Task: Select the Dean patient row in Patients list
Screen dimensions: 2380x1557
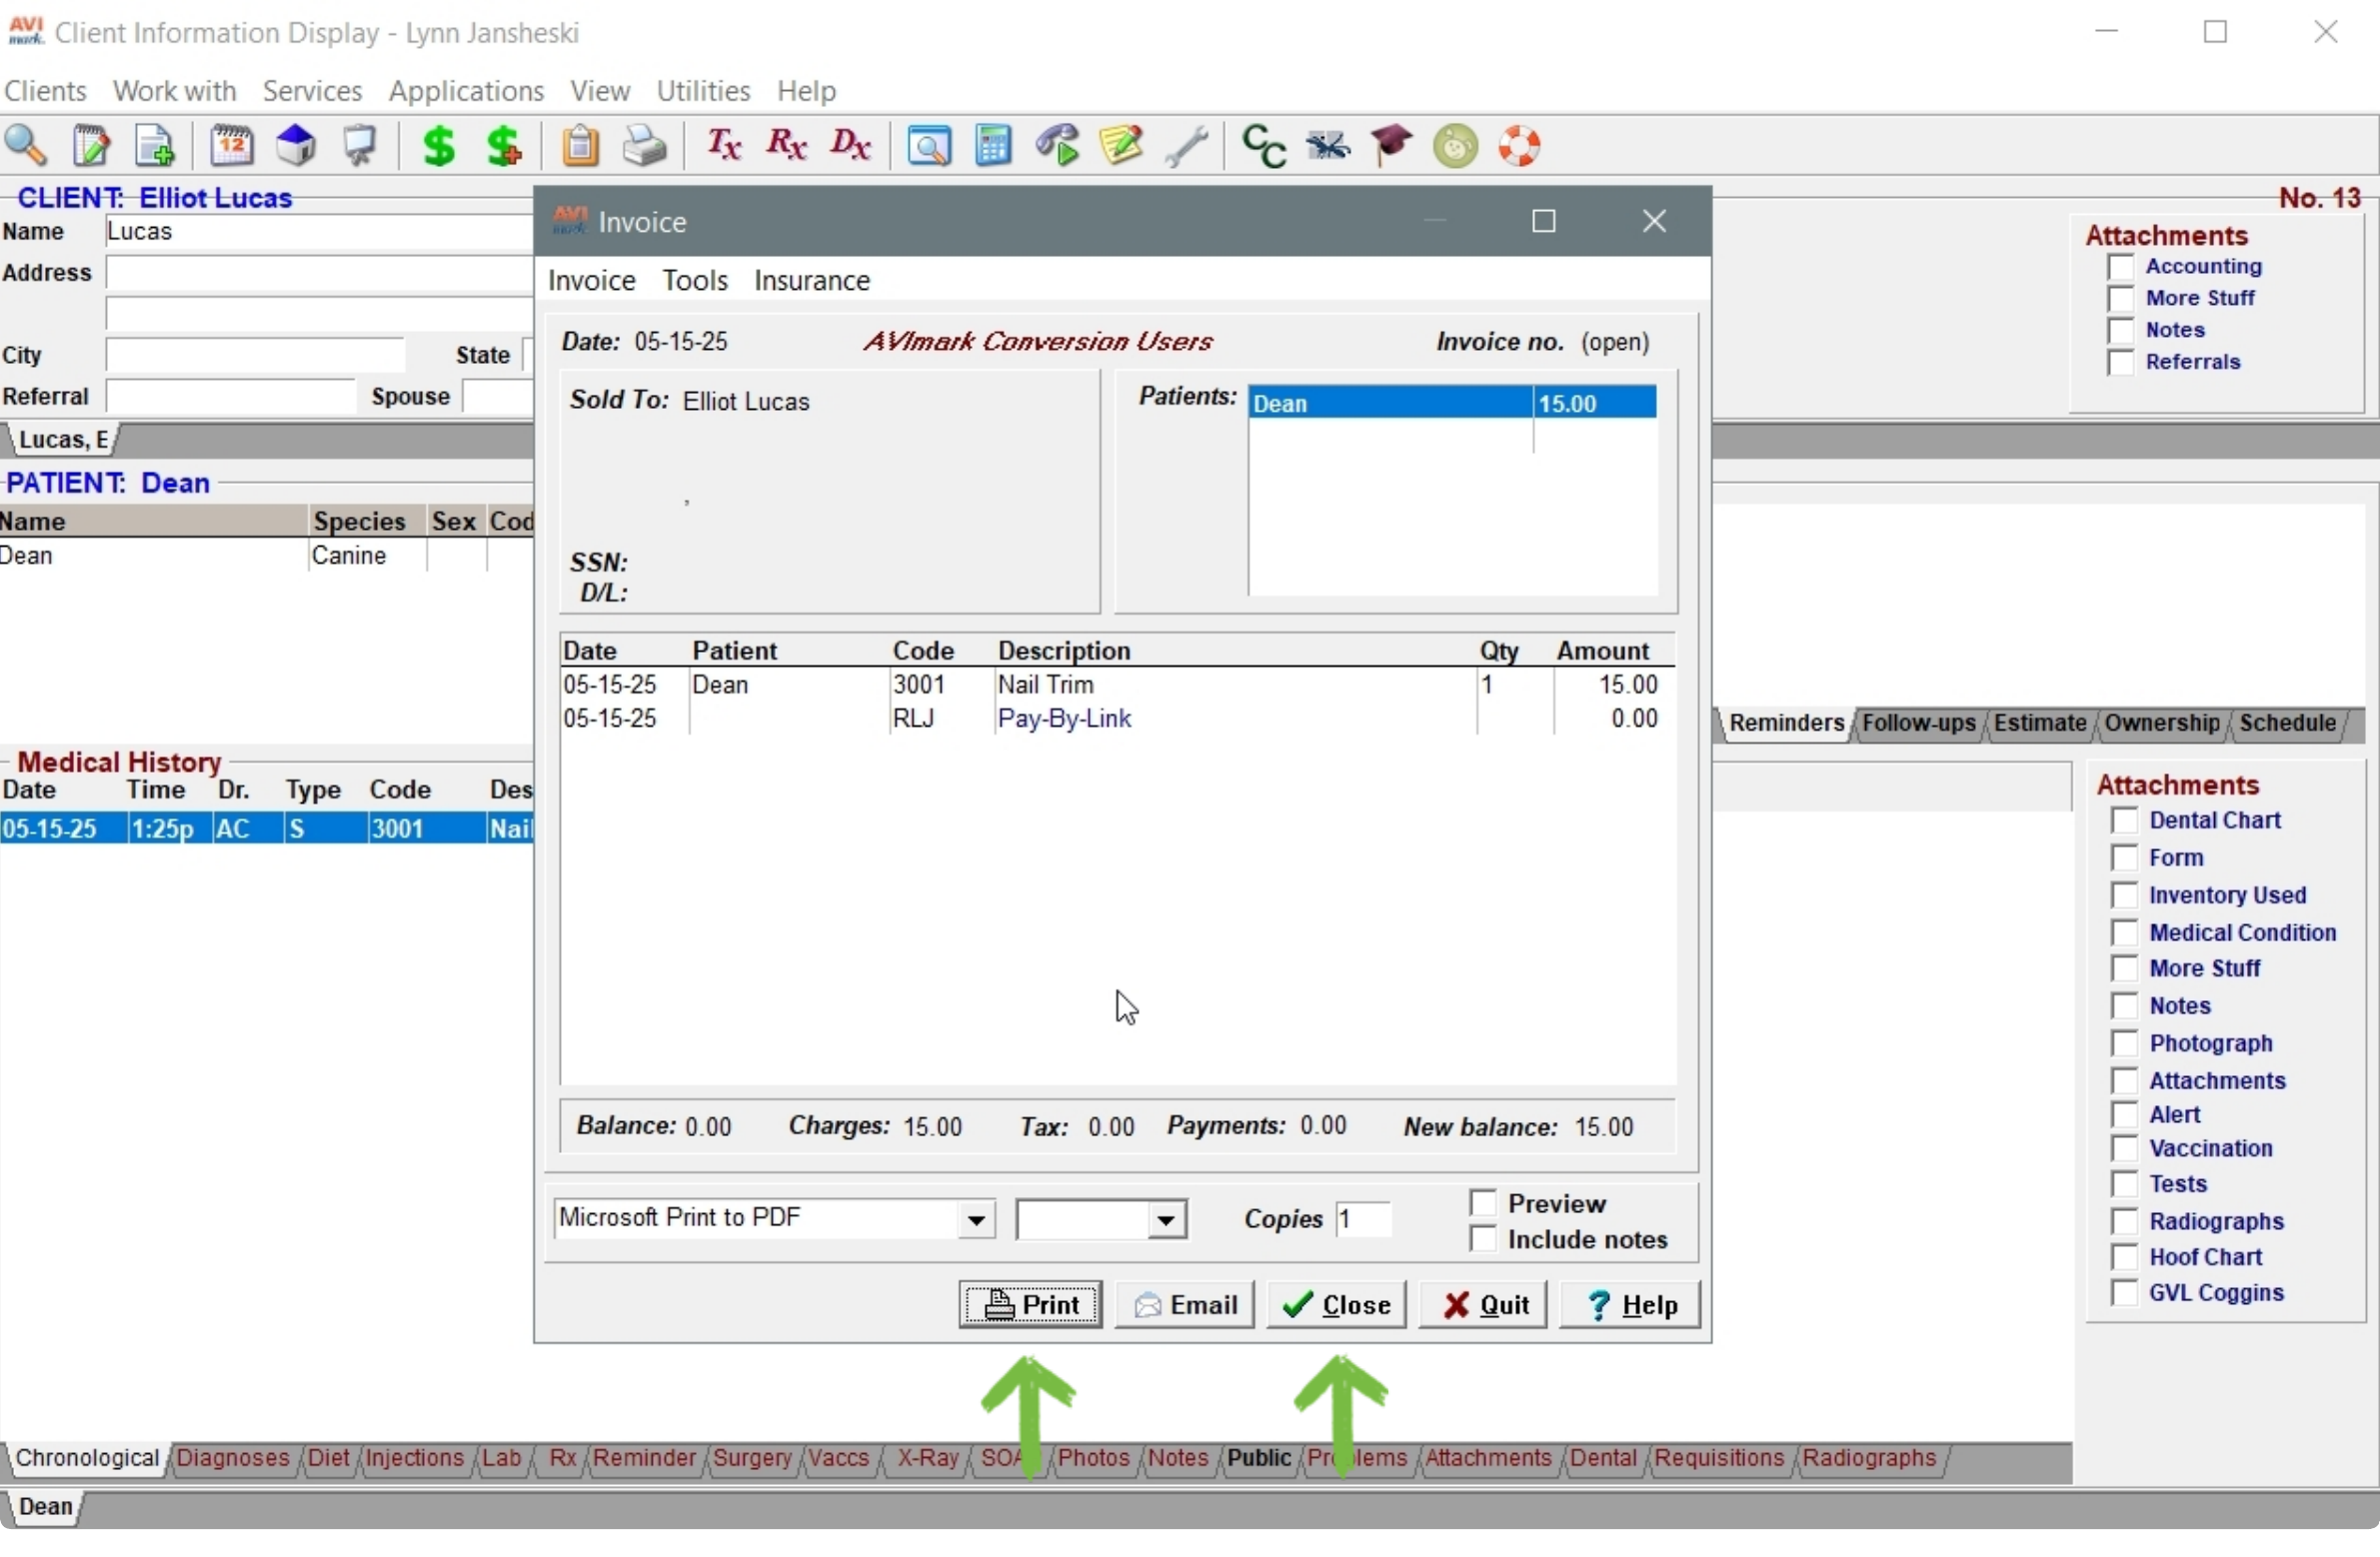Action: point(1453,403)
